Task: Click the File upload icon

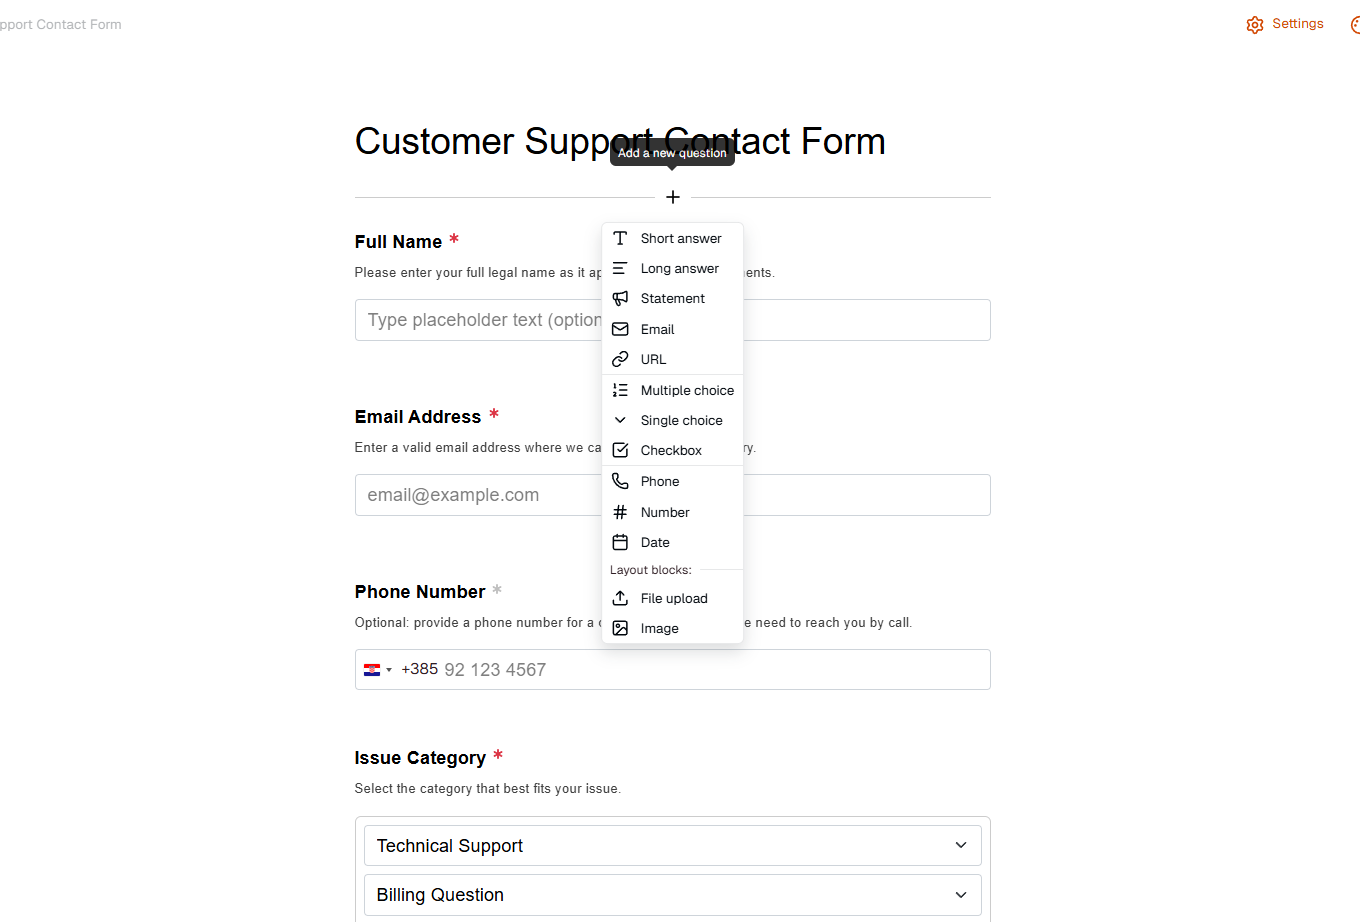Action: click(x=620, y=598)
